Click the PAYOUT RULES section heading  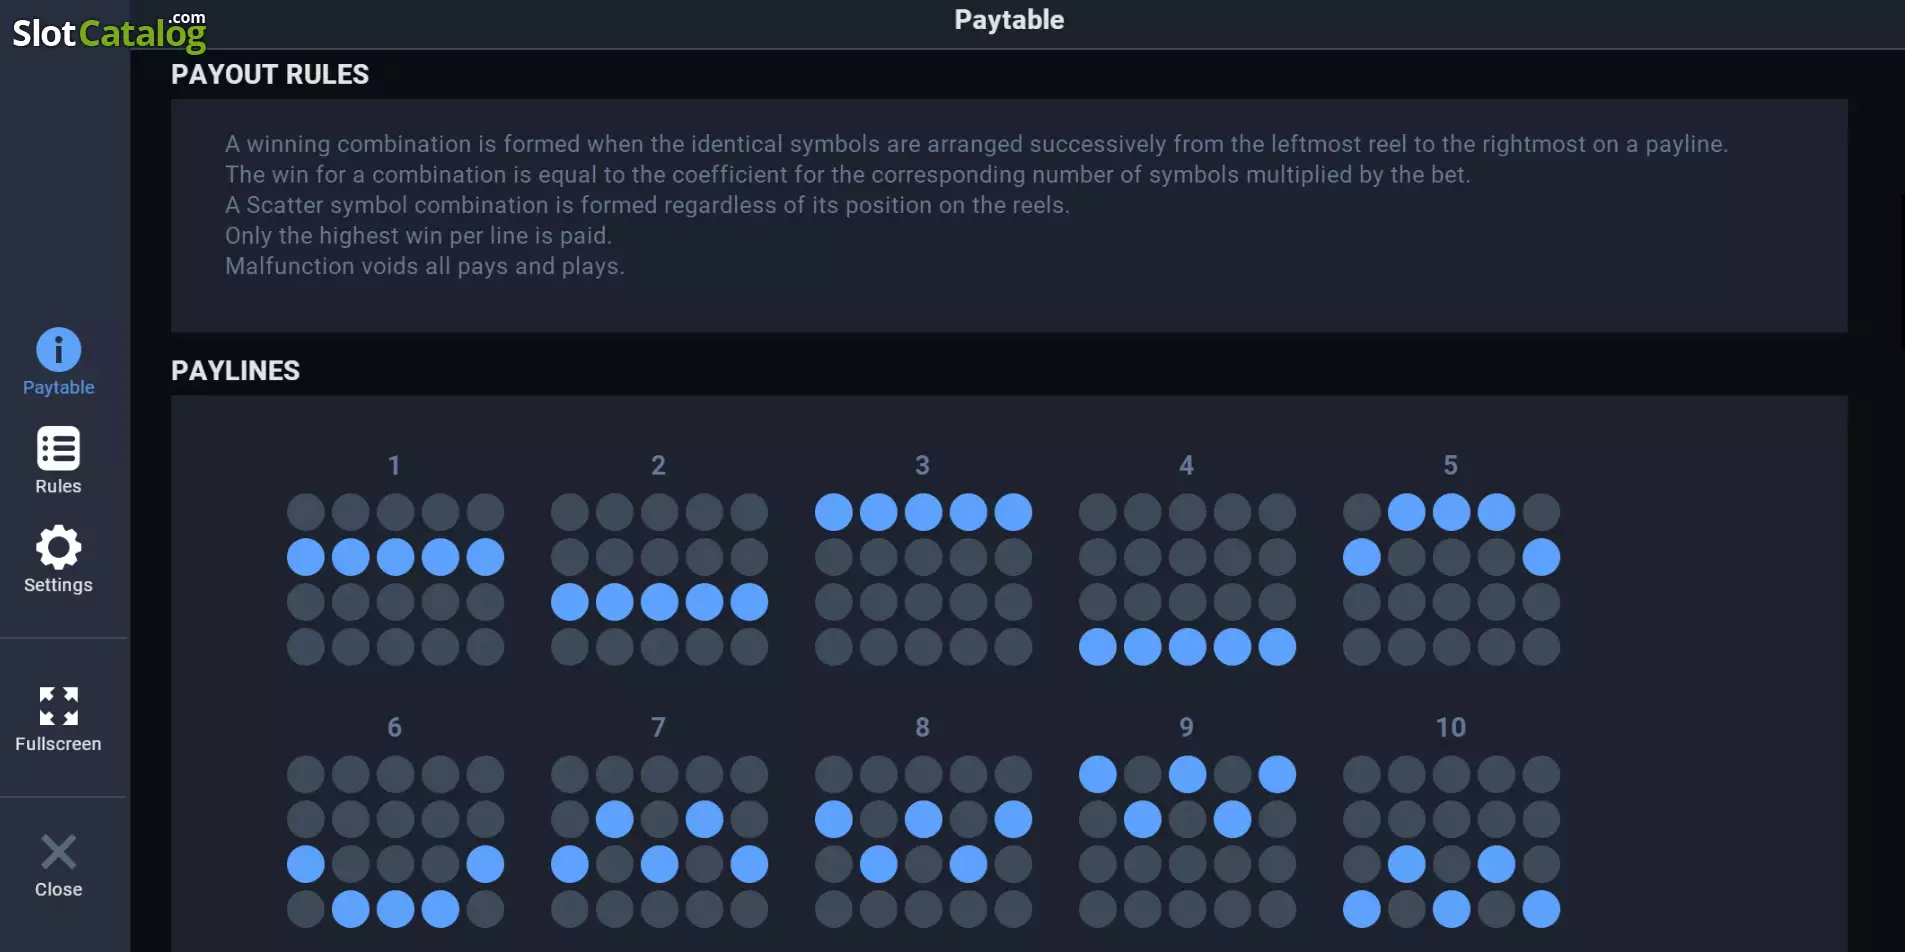pyautogui.click(x=270, y=75)
